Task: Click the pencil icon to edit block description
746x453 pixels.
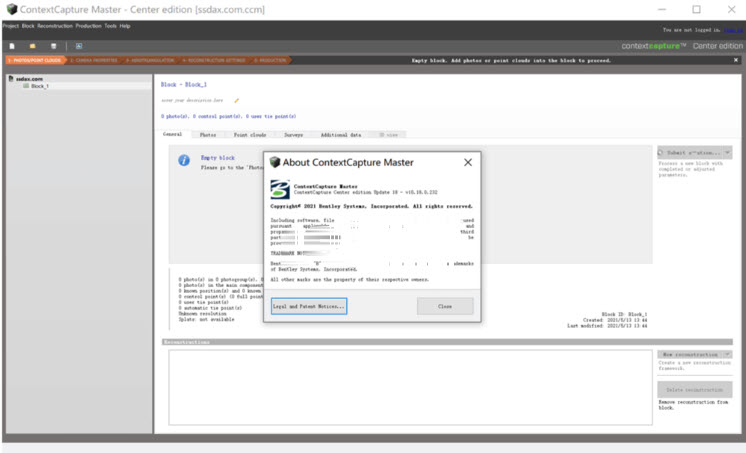Action: [237, 100]
